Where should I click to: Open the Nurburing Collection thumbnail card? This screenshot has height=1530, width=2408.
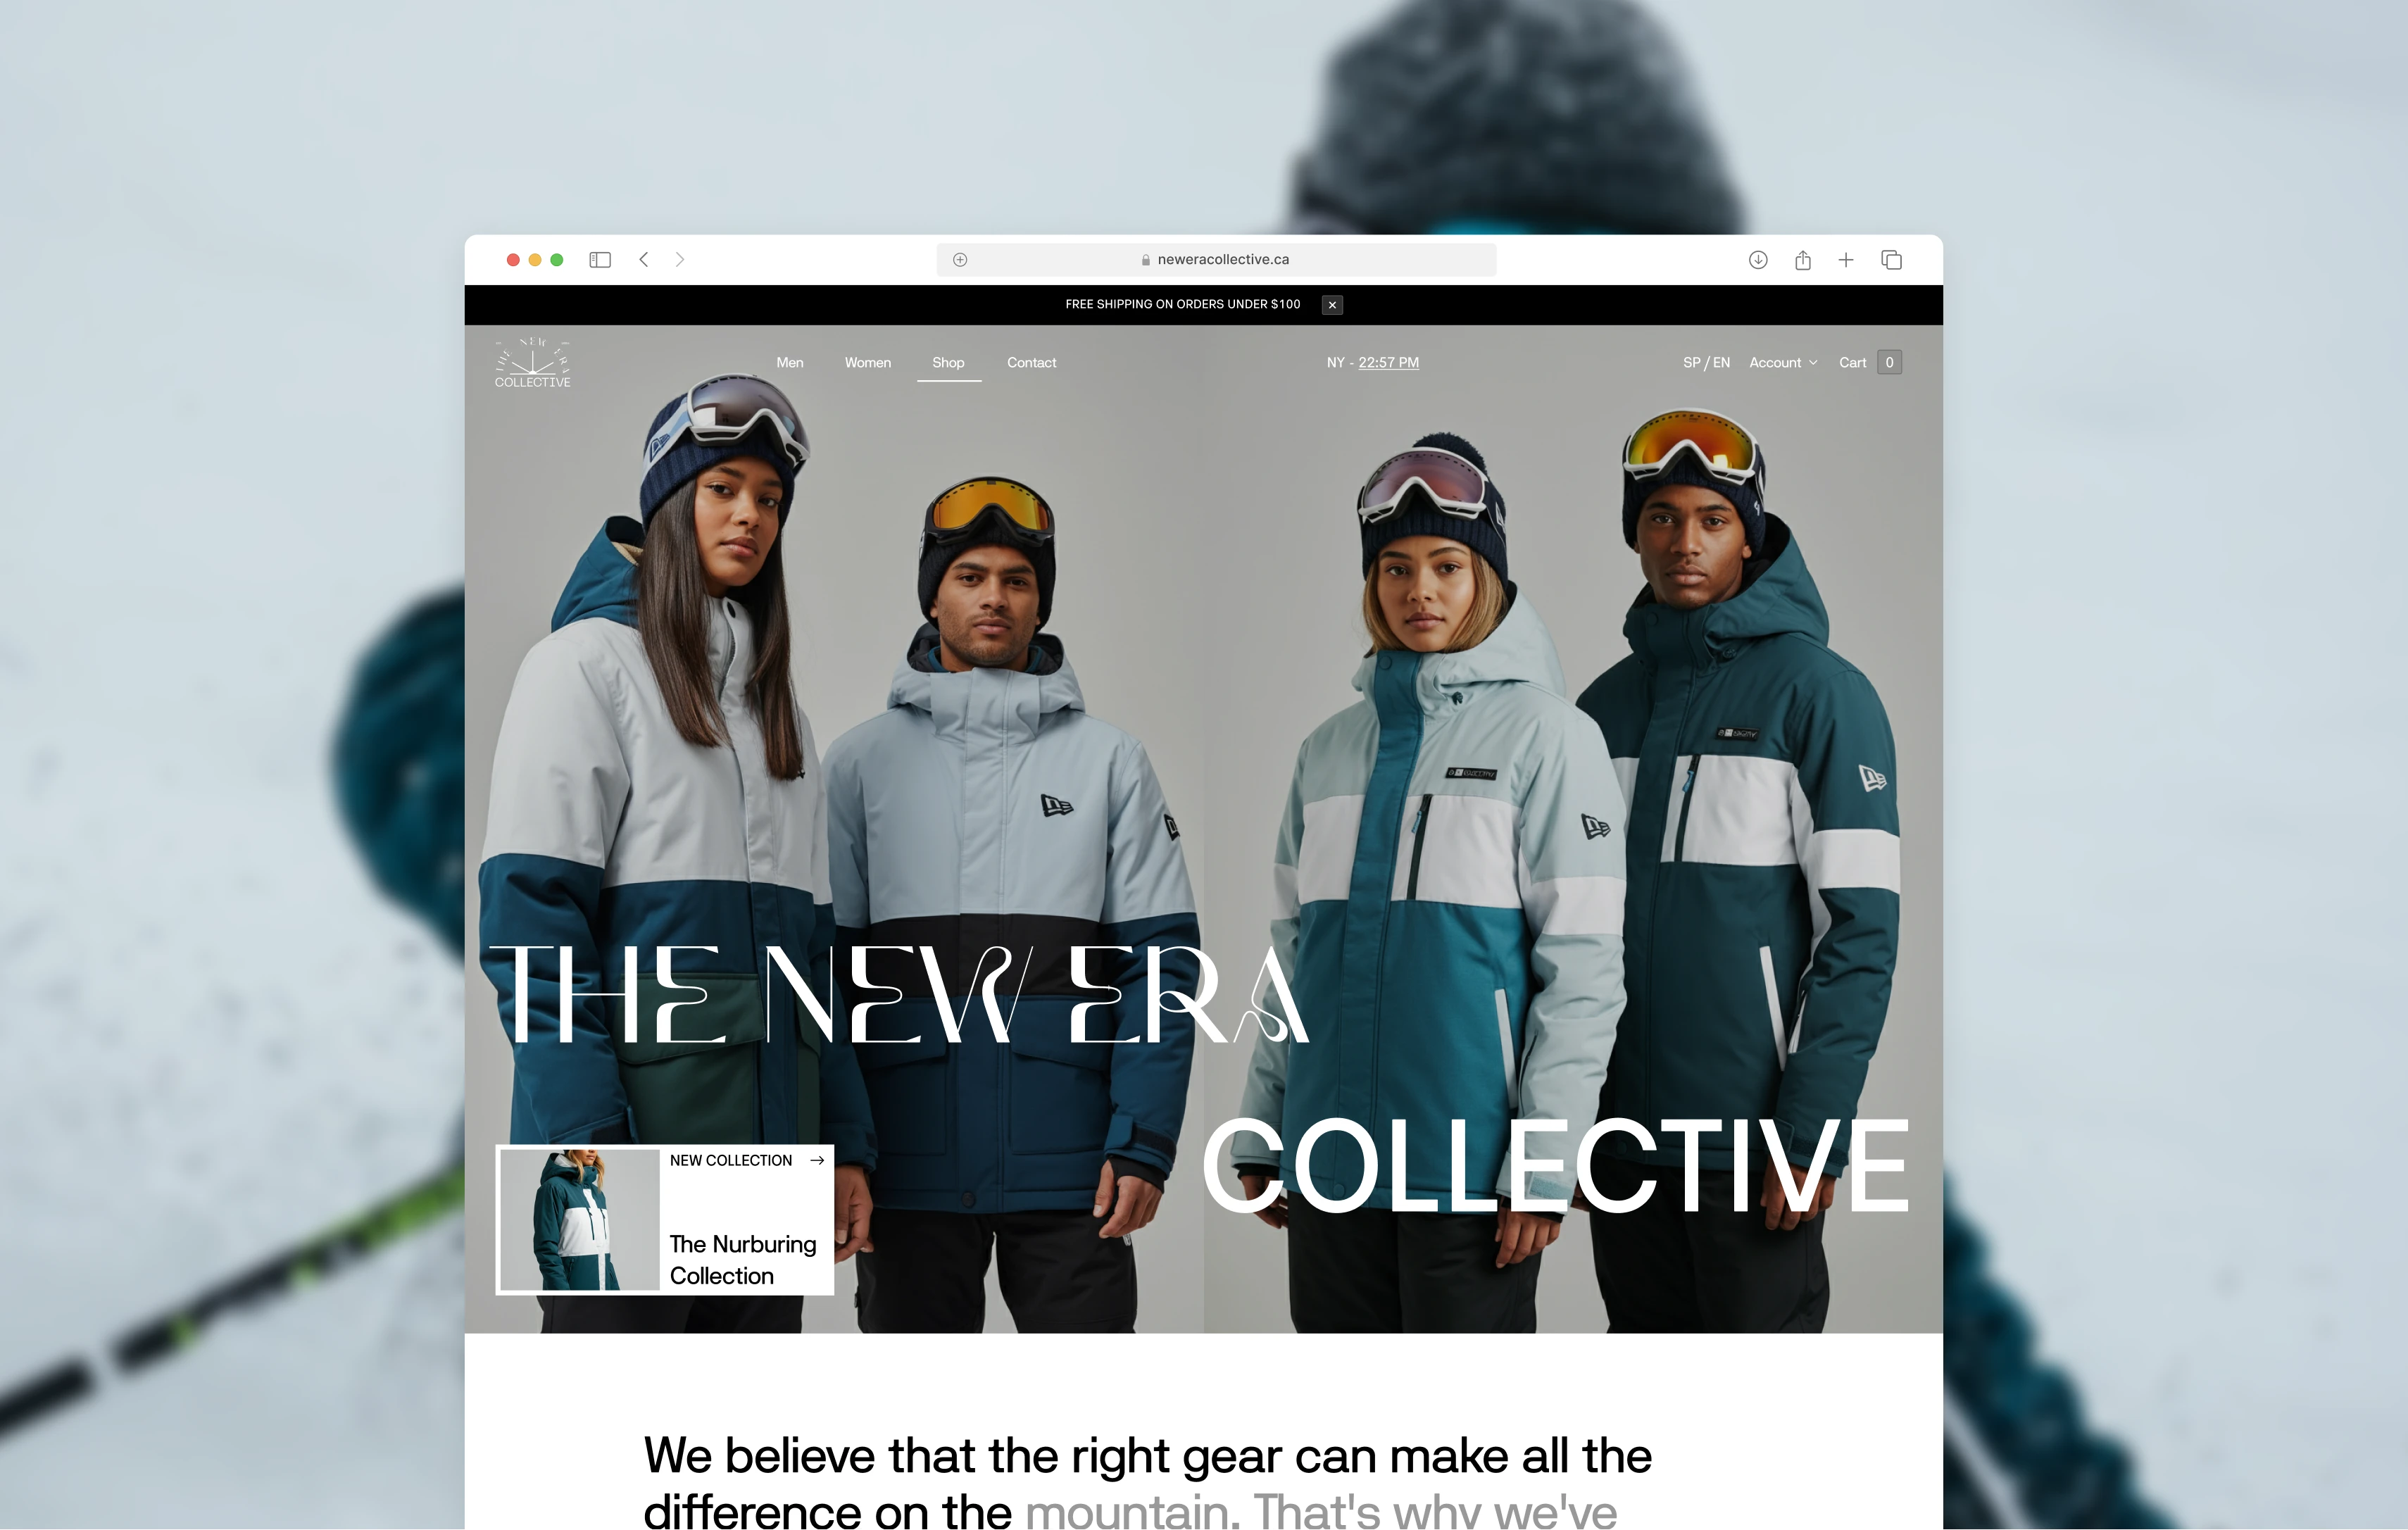pyautogui.click(x=665, y=1220)
